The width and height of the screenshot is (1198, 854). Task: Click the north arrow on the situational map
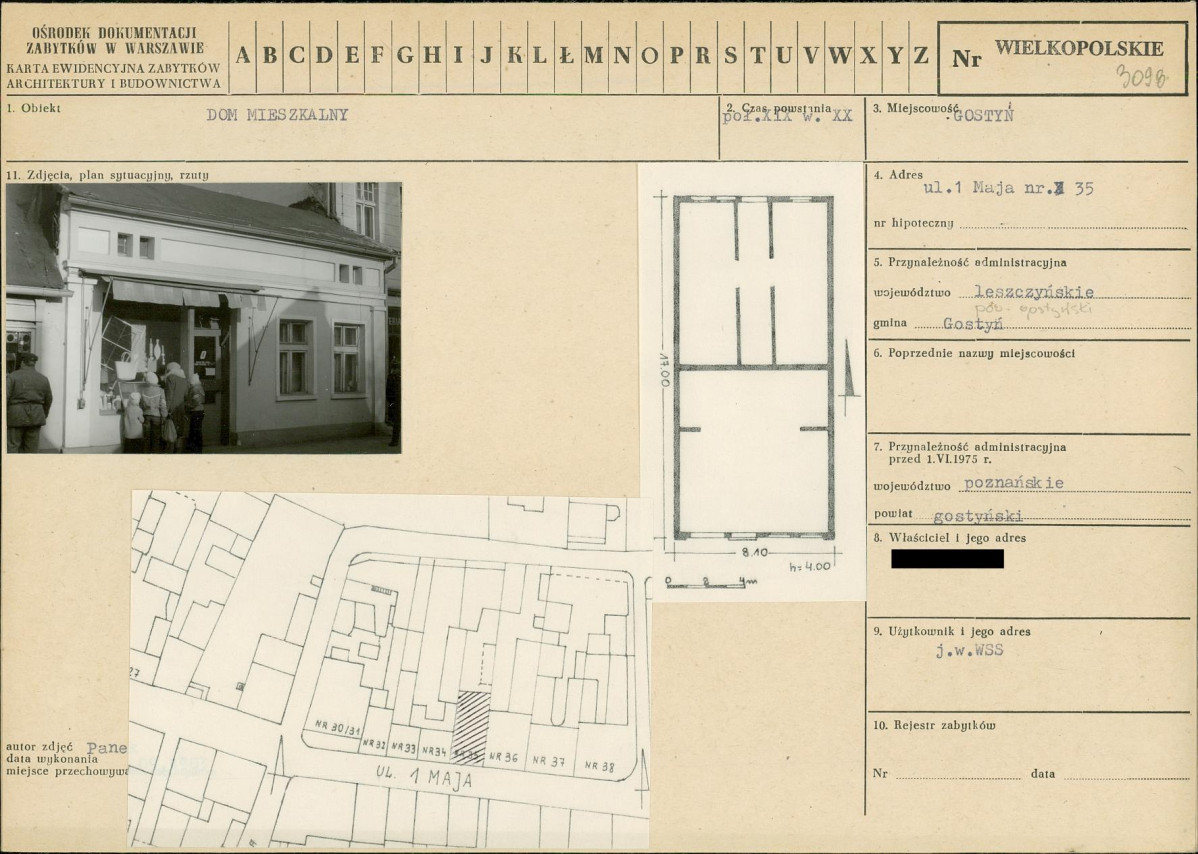641,777
